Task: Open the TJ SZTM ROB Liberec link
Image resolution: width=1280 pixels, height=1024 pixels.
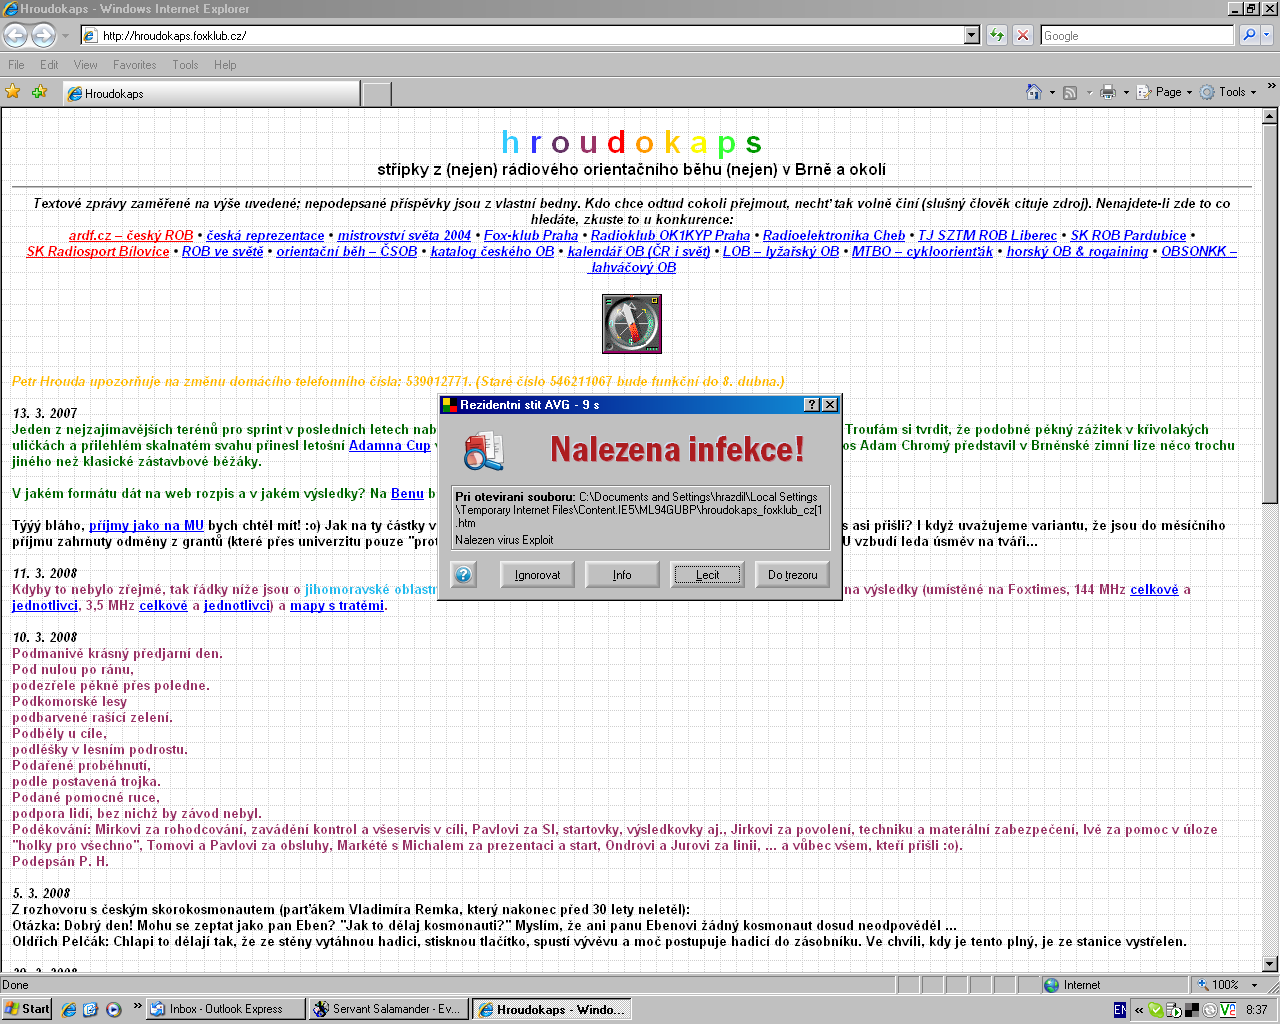Action: click(x=988, y=236)
